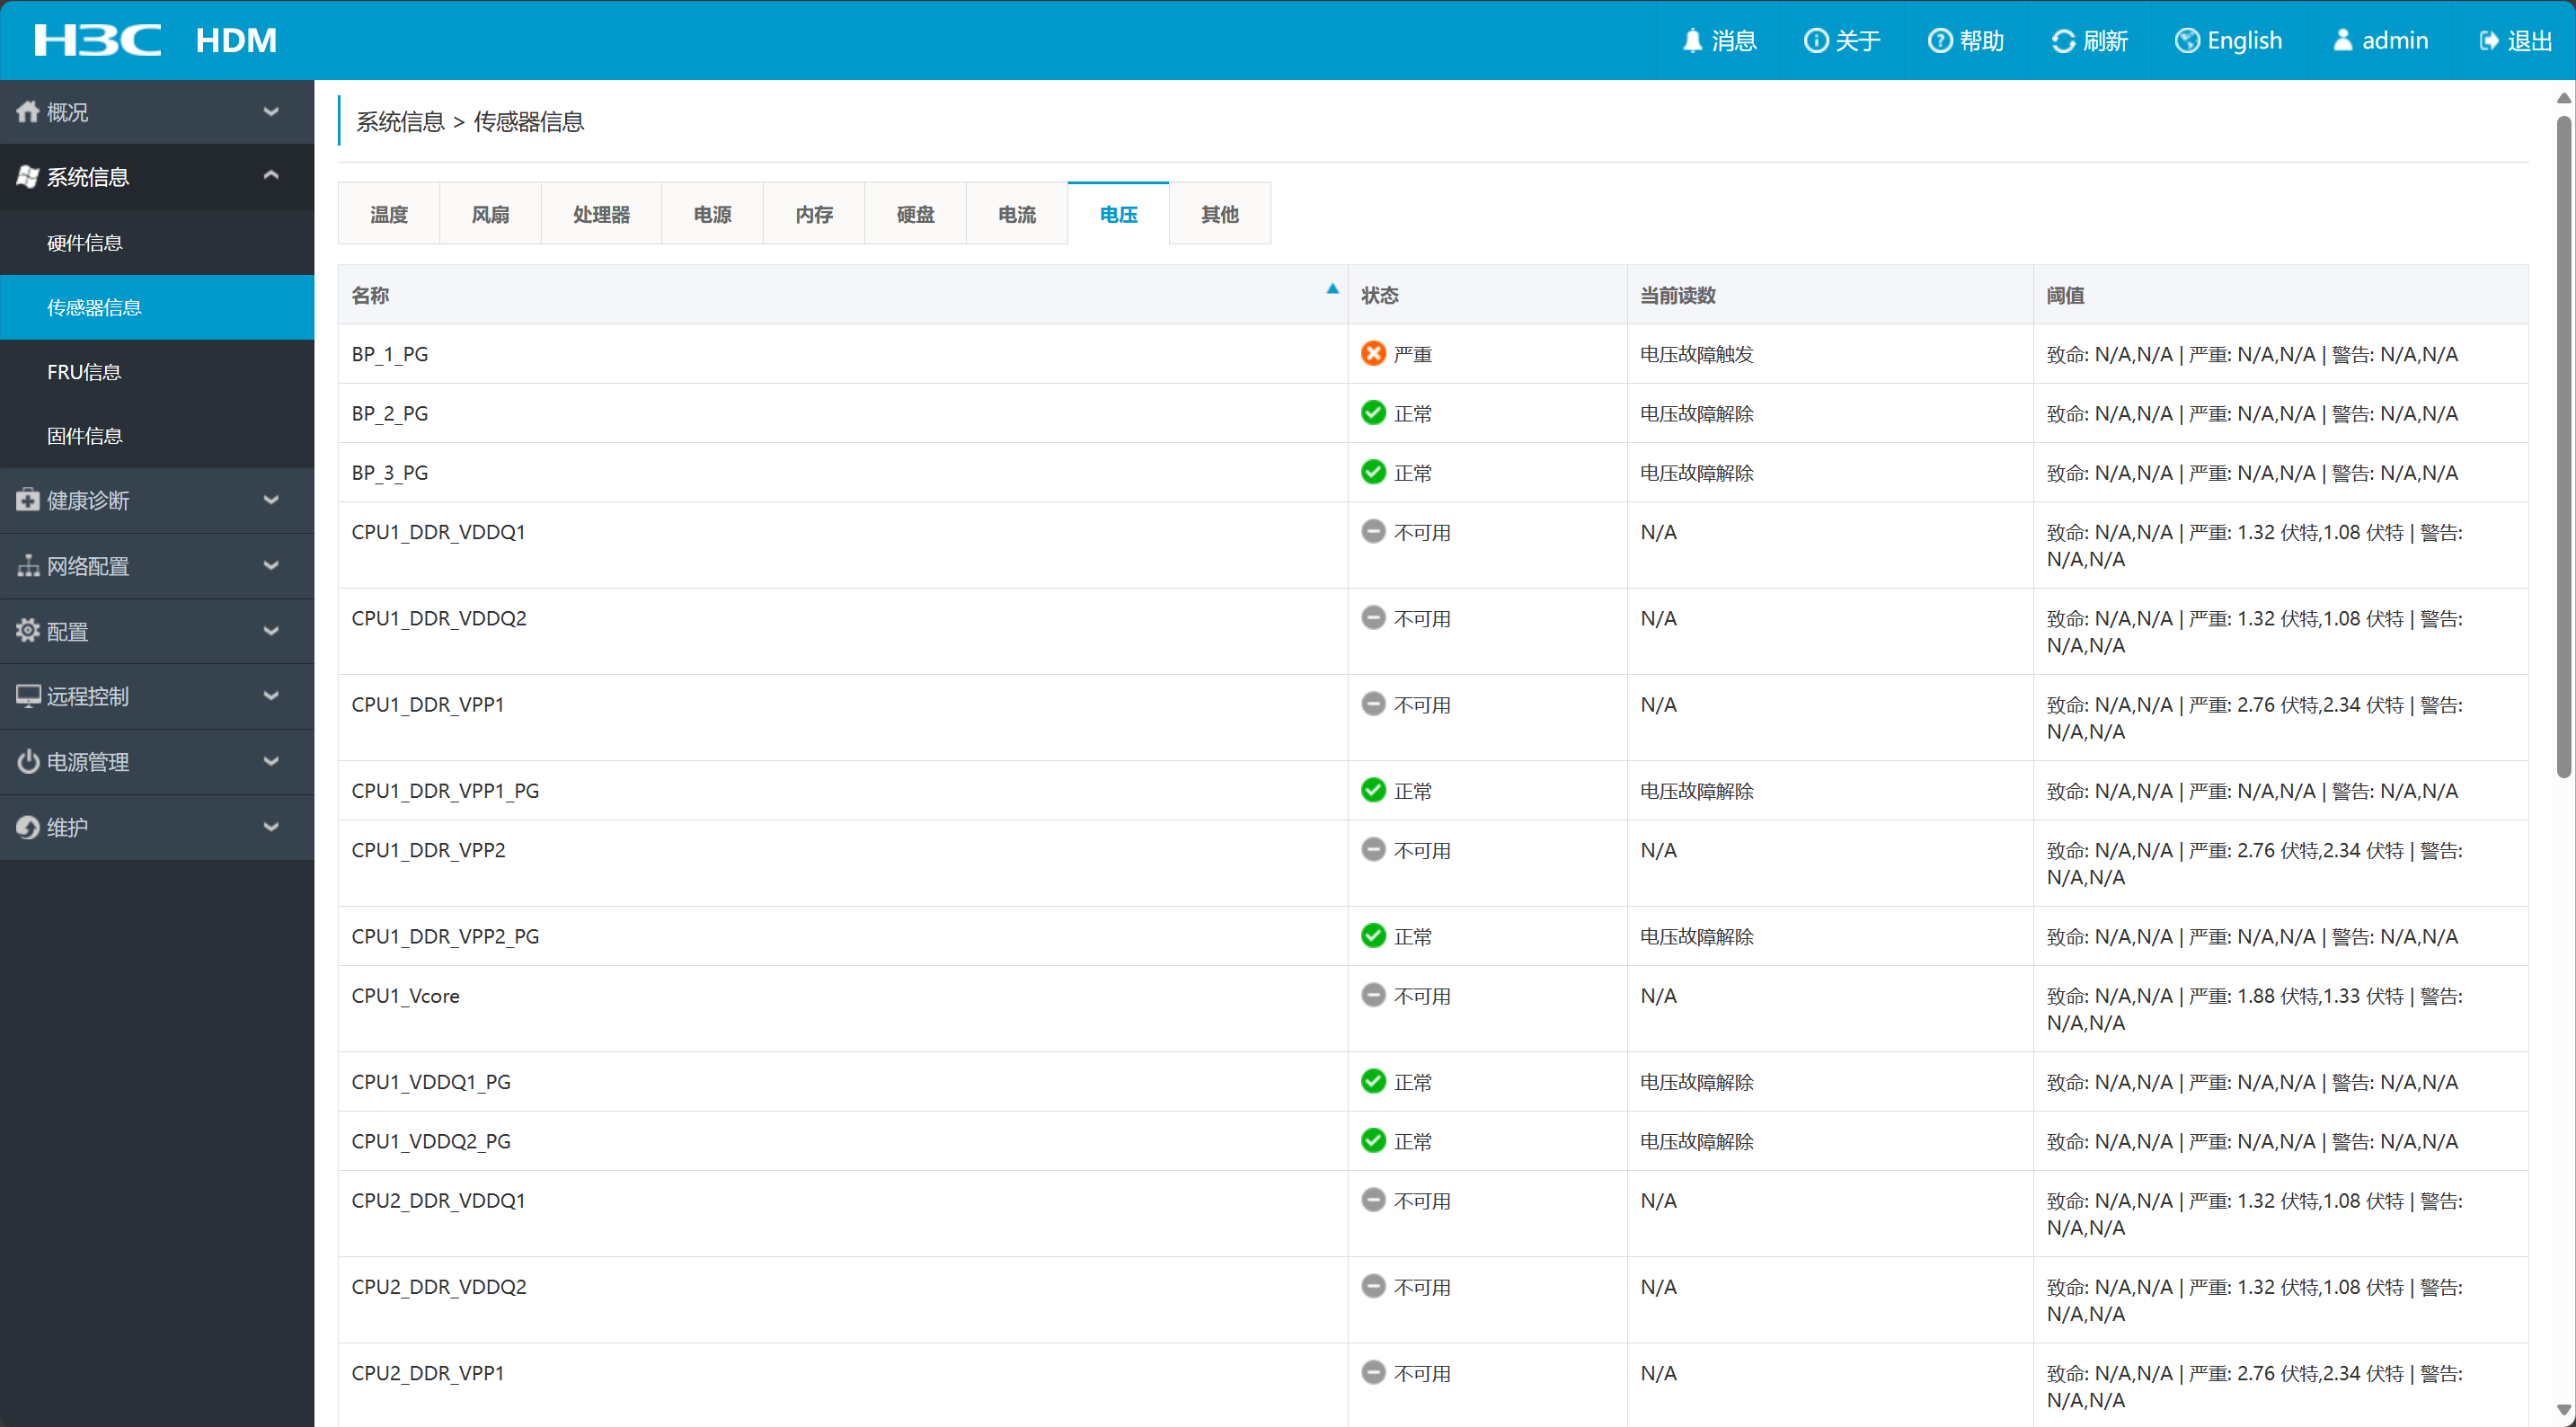Click the vertical scrollbar down arrow
Screen dimensions: 2576x1427
click(2563, 1410)
